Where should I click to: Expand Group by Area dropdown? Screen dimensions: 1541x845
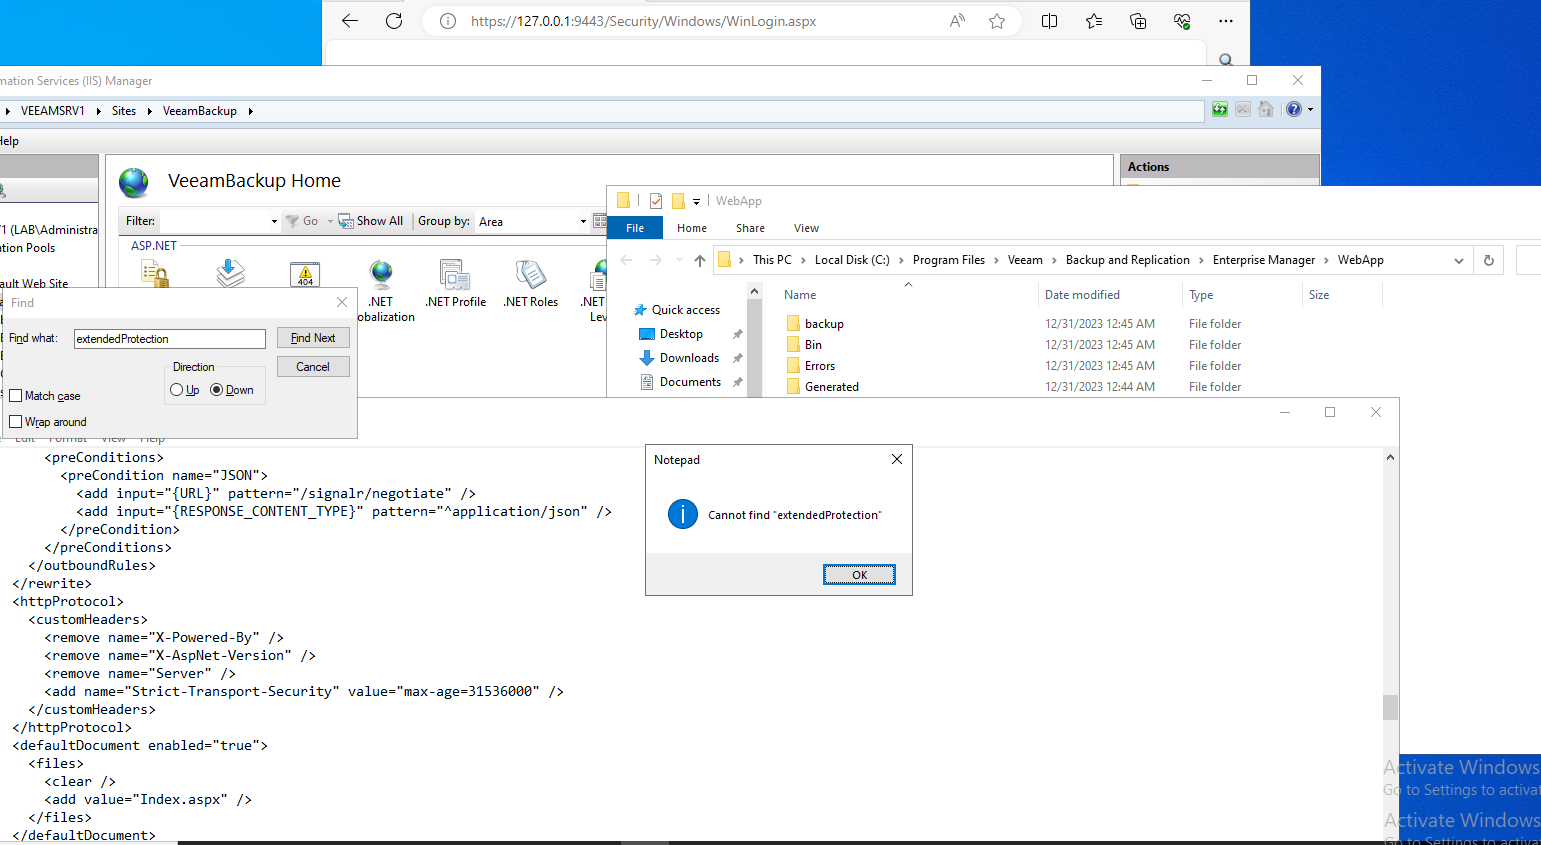(x=583, y=222)
